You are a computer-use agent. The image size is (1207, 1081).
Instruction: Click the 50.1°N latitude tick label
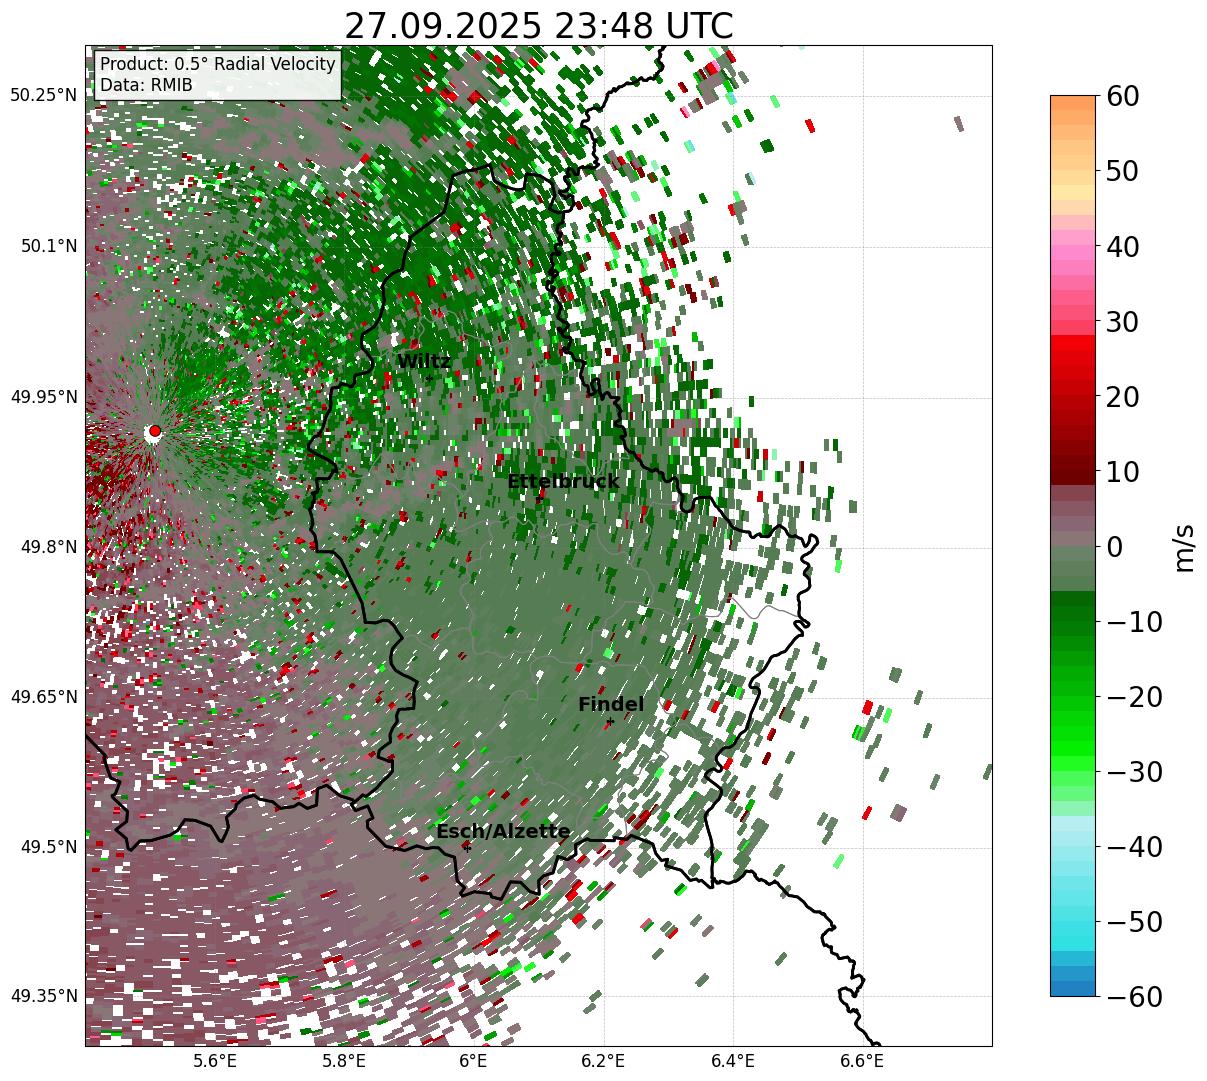point(48,246)
